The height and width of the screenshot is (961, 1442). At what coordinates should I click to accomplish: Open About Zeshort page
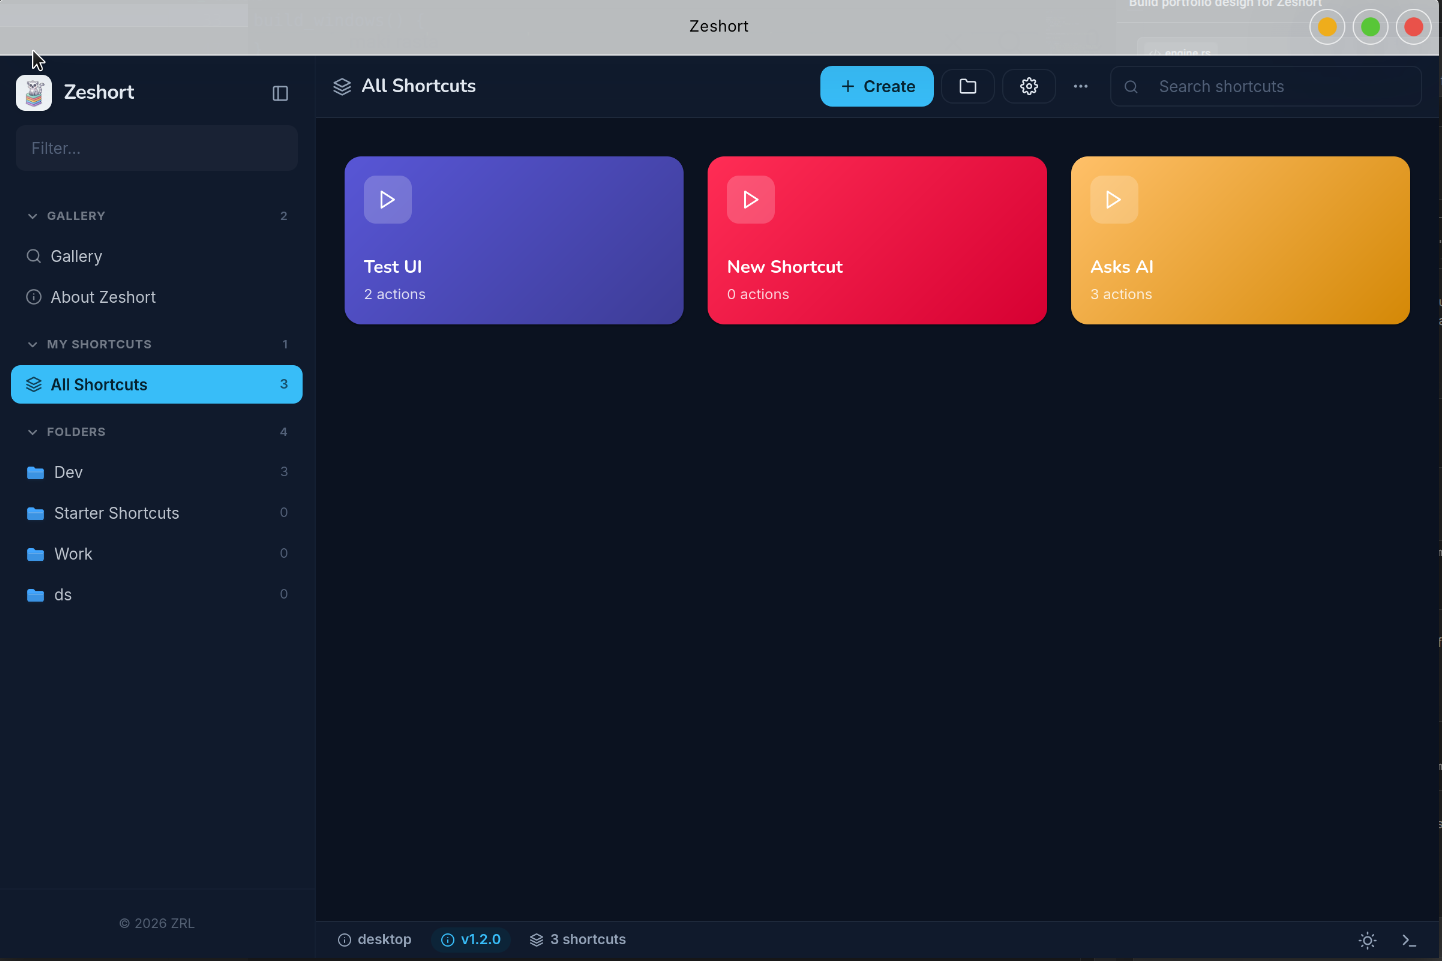point(157,297)
